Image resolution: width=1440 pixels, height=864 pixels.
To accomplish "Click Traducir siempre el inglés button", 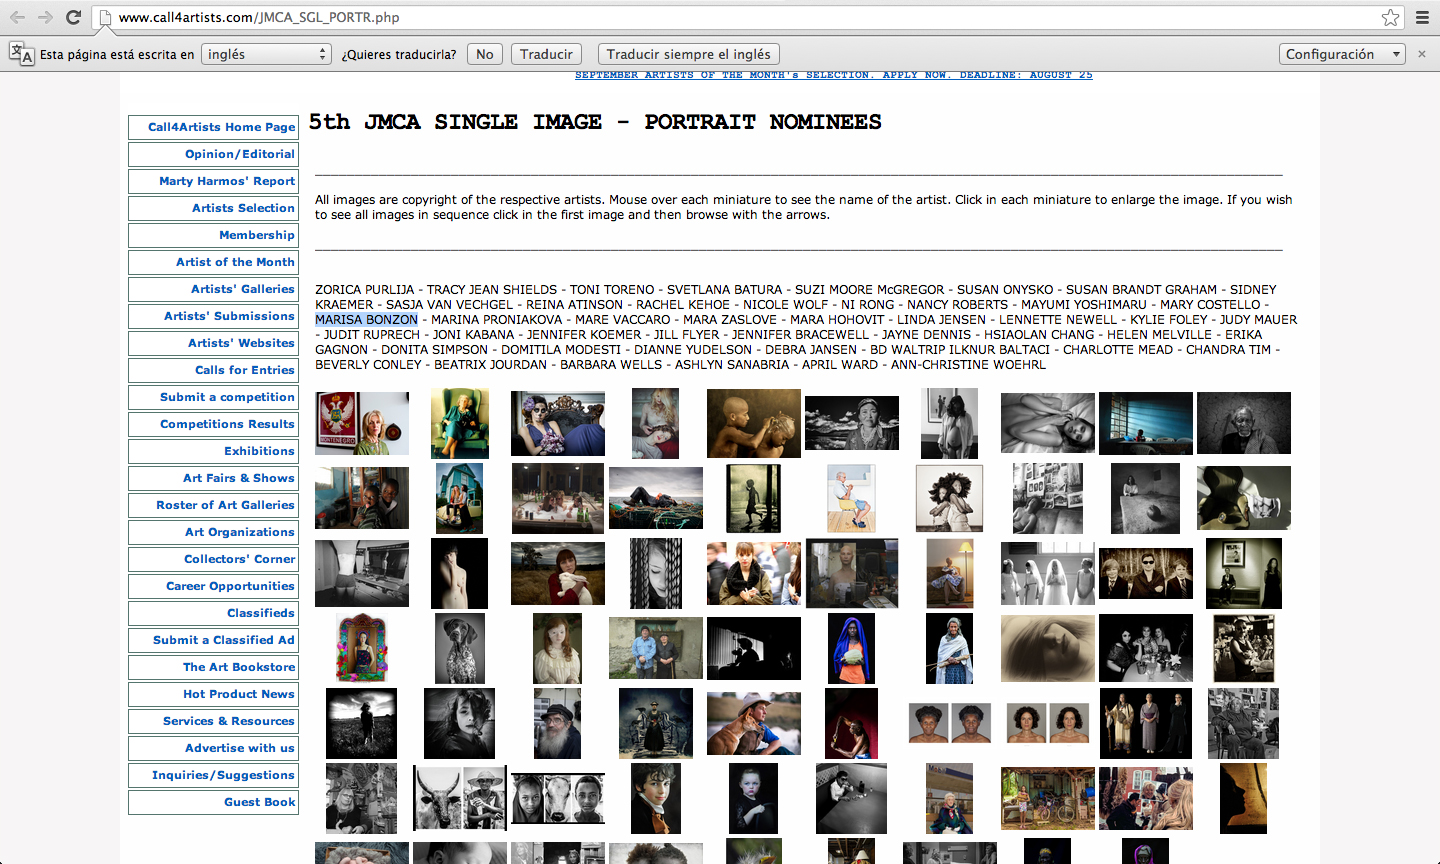I will click(x=688, y=54).
